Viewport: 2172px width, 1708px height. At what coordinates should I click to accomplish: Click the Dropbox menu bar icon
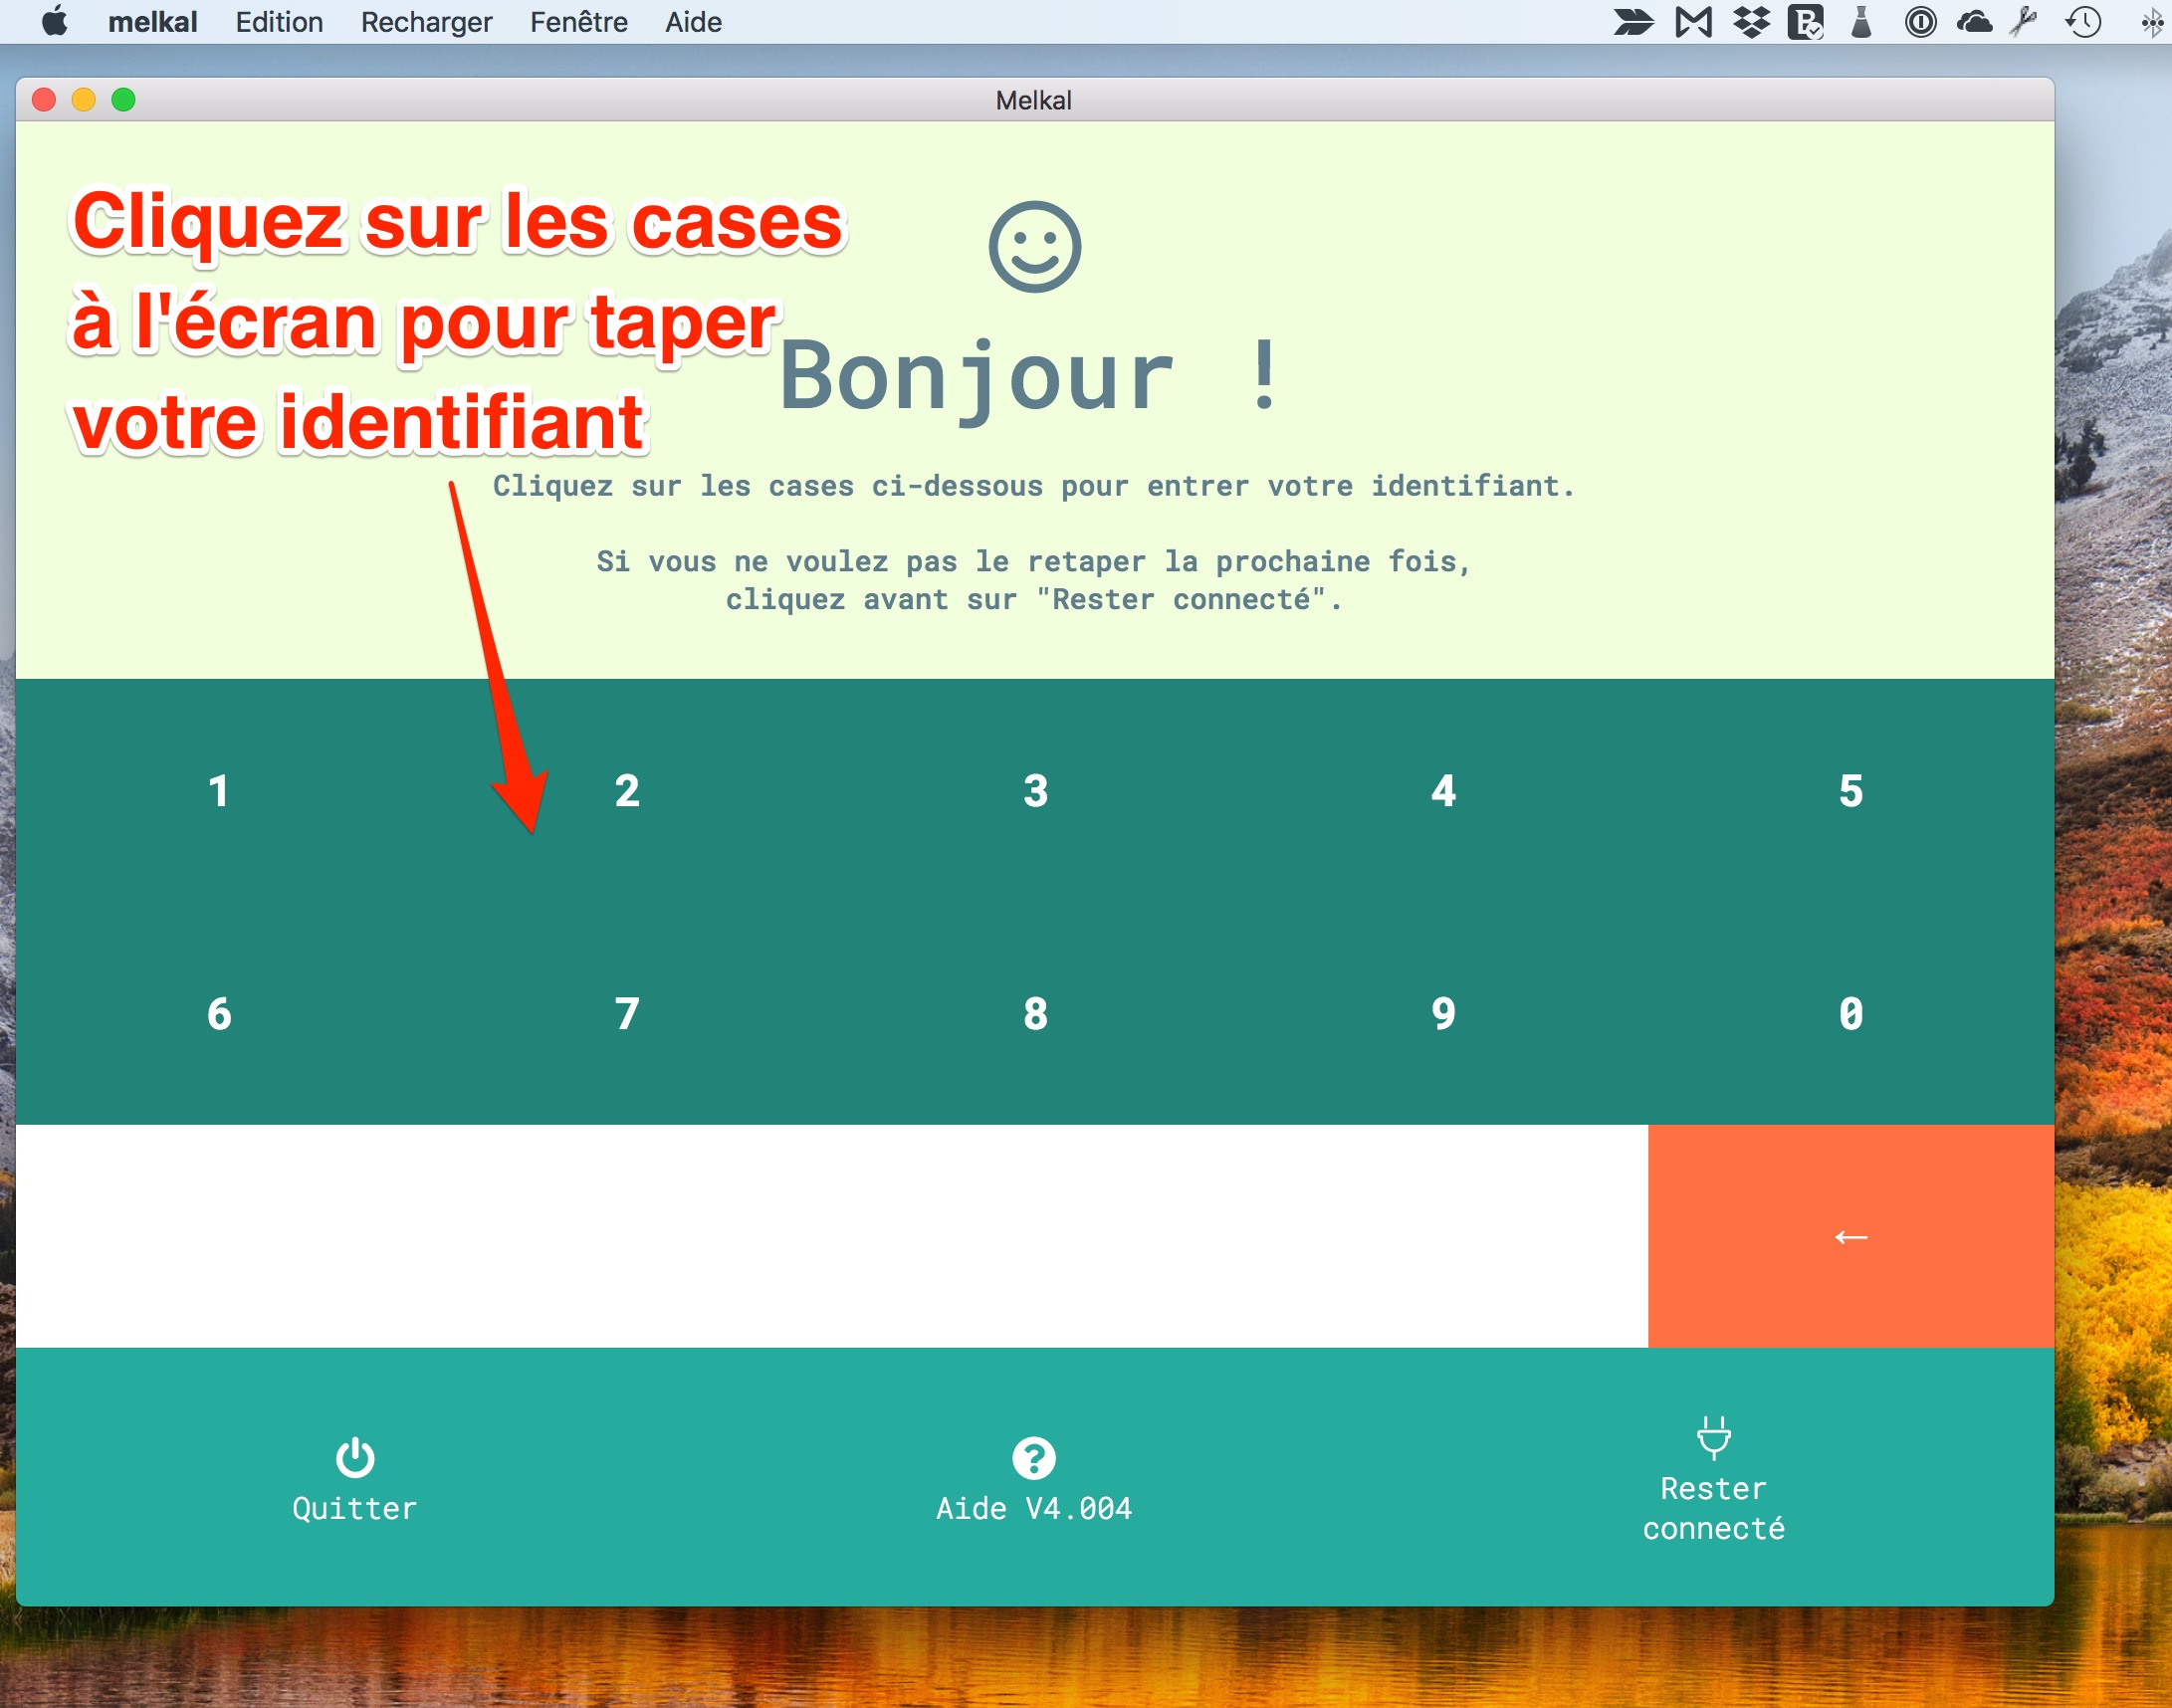(1751, 22)
